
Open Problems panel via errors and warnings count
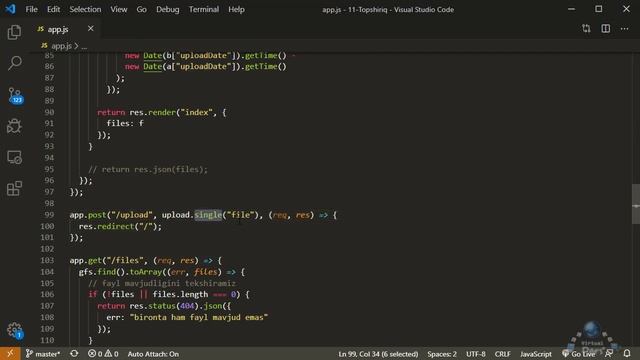[x=103, y=354]
